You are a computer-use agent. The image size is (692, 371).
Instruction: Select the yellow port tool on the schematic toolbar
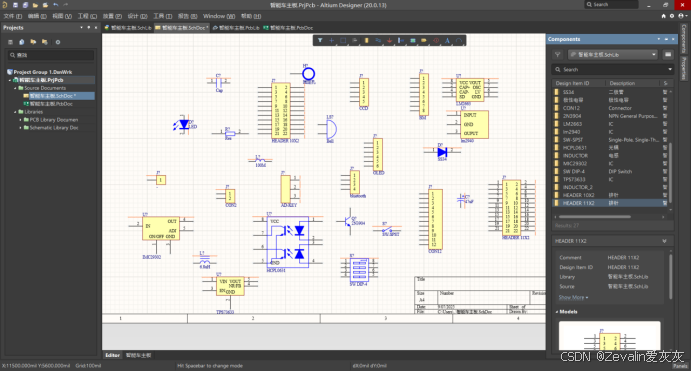pos(424,41)
